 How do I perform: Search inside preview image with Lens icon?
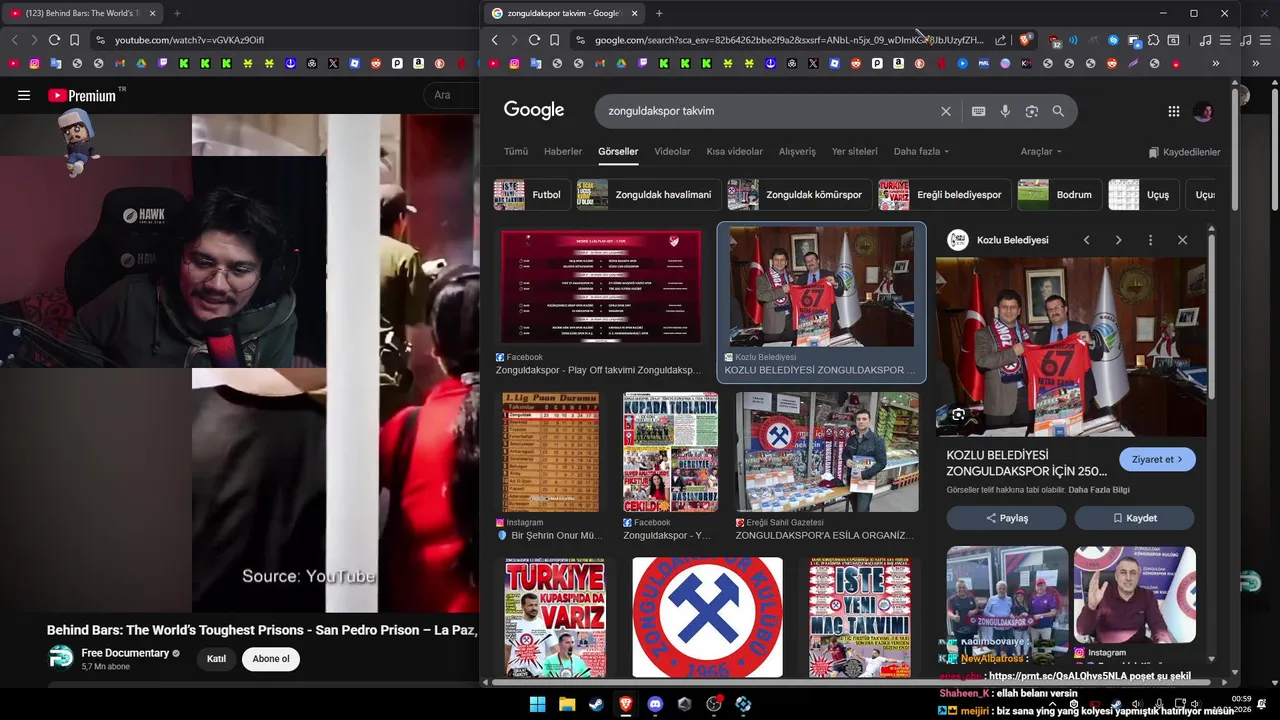(958, 414)
